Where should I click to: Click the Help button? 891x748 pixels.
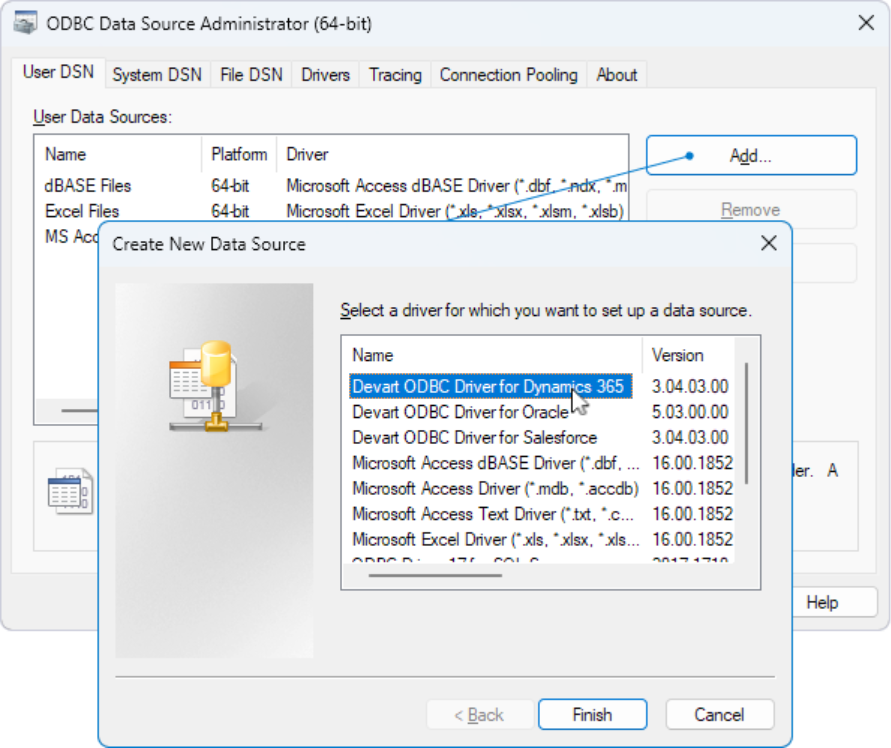click(821, 602)
